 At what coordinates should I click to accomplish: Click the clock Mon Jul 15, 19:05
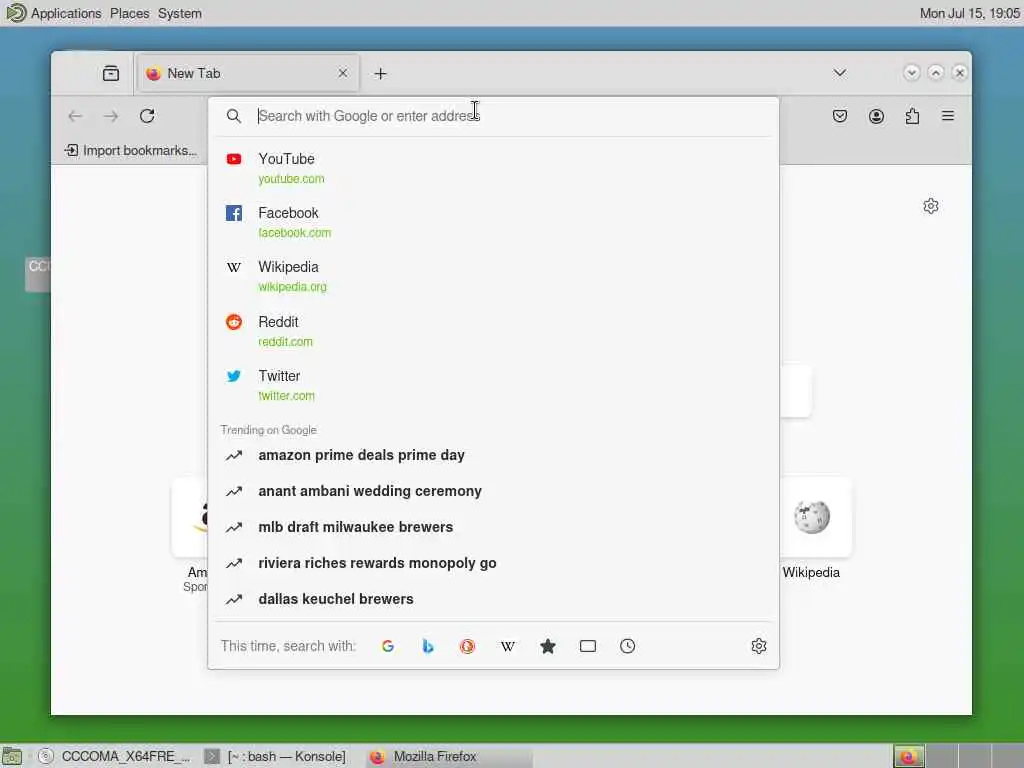pyautogui.click(x=969, y=13)
